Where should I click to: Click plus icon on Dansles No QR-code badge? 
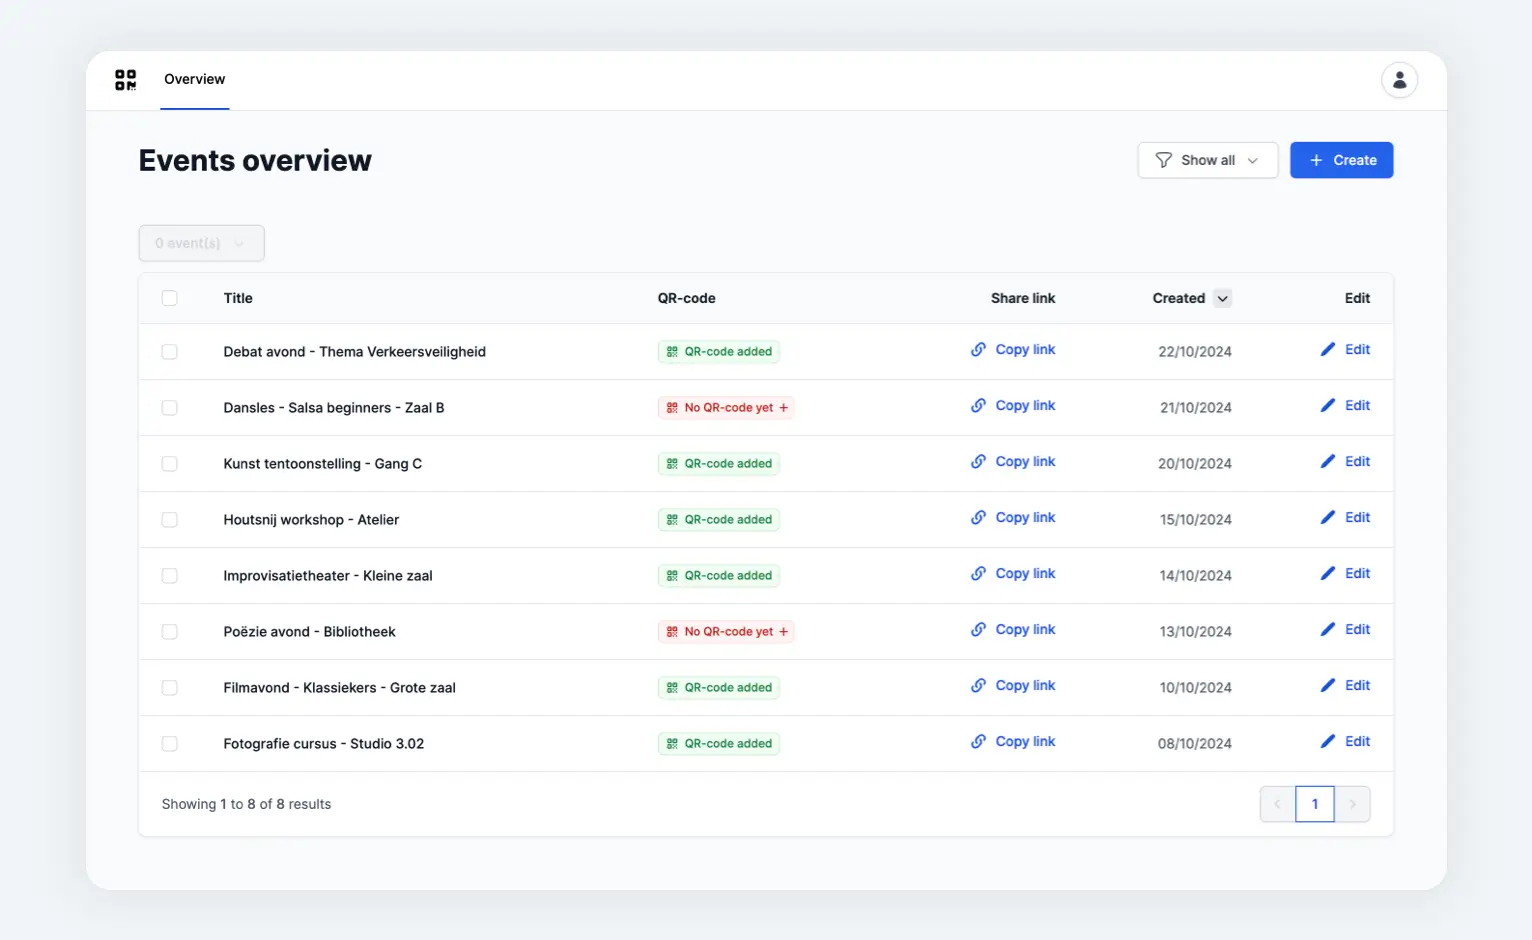coord(784,408)
